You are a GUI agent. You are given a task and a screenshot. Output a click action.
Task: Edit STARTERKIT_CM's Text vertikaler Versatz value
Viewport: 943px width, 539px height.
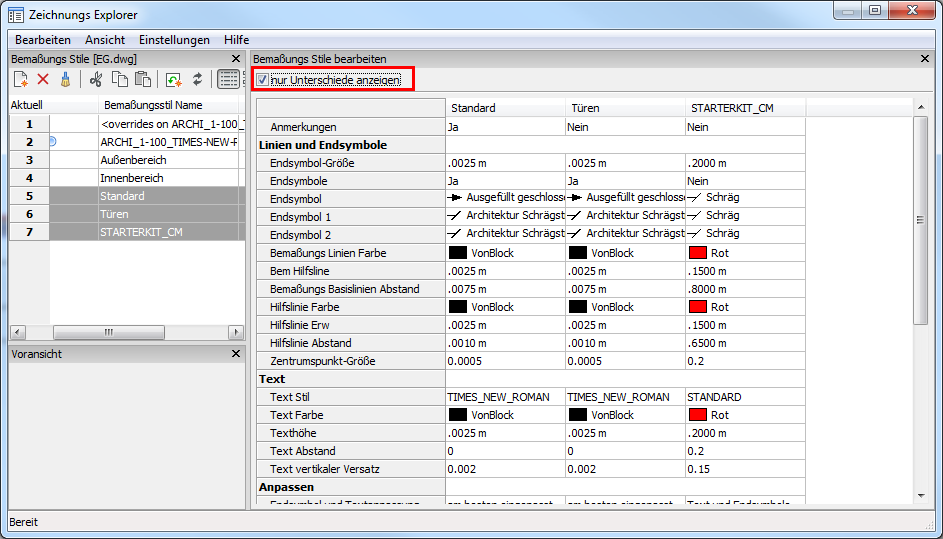[x=745, y=469]
